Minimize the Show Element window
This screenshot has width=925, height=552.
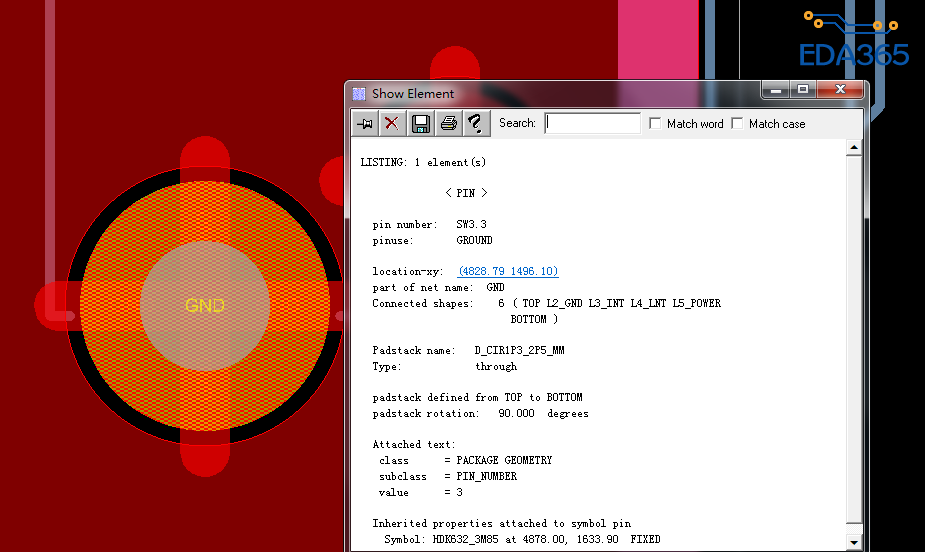[x=775, y=90]
